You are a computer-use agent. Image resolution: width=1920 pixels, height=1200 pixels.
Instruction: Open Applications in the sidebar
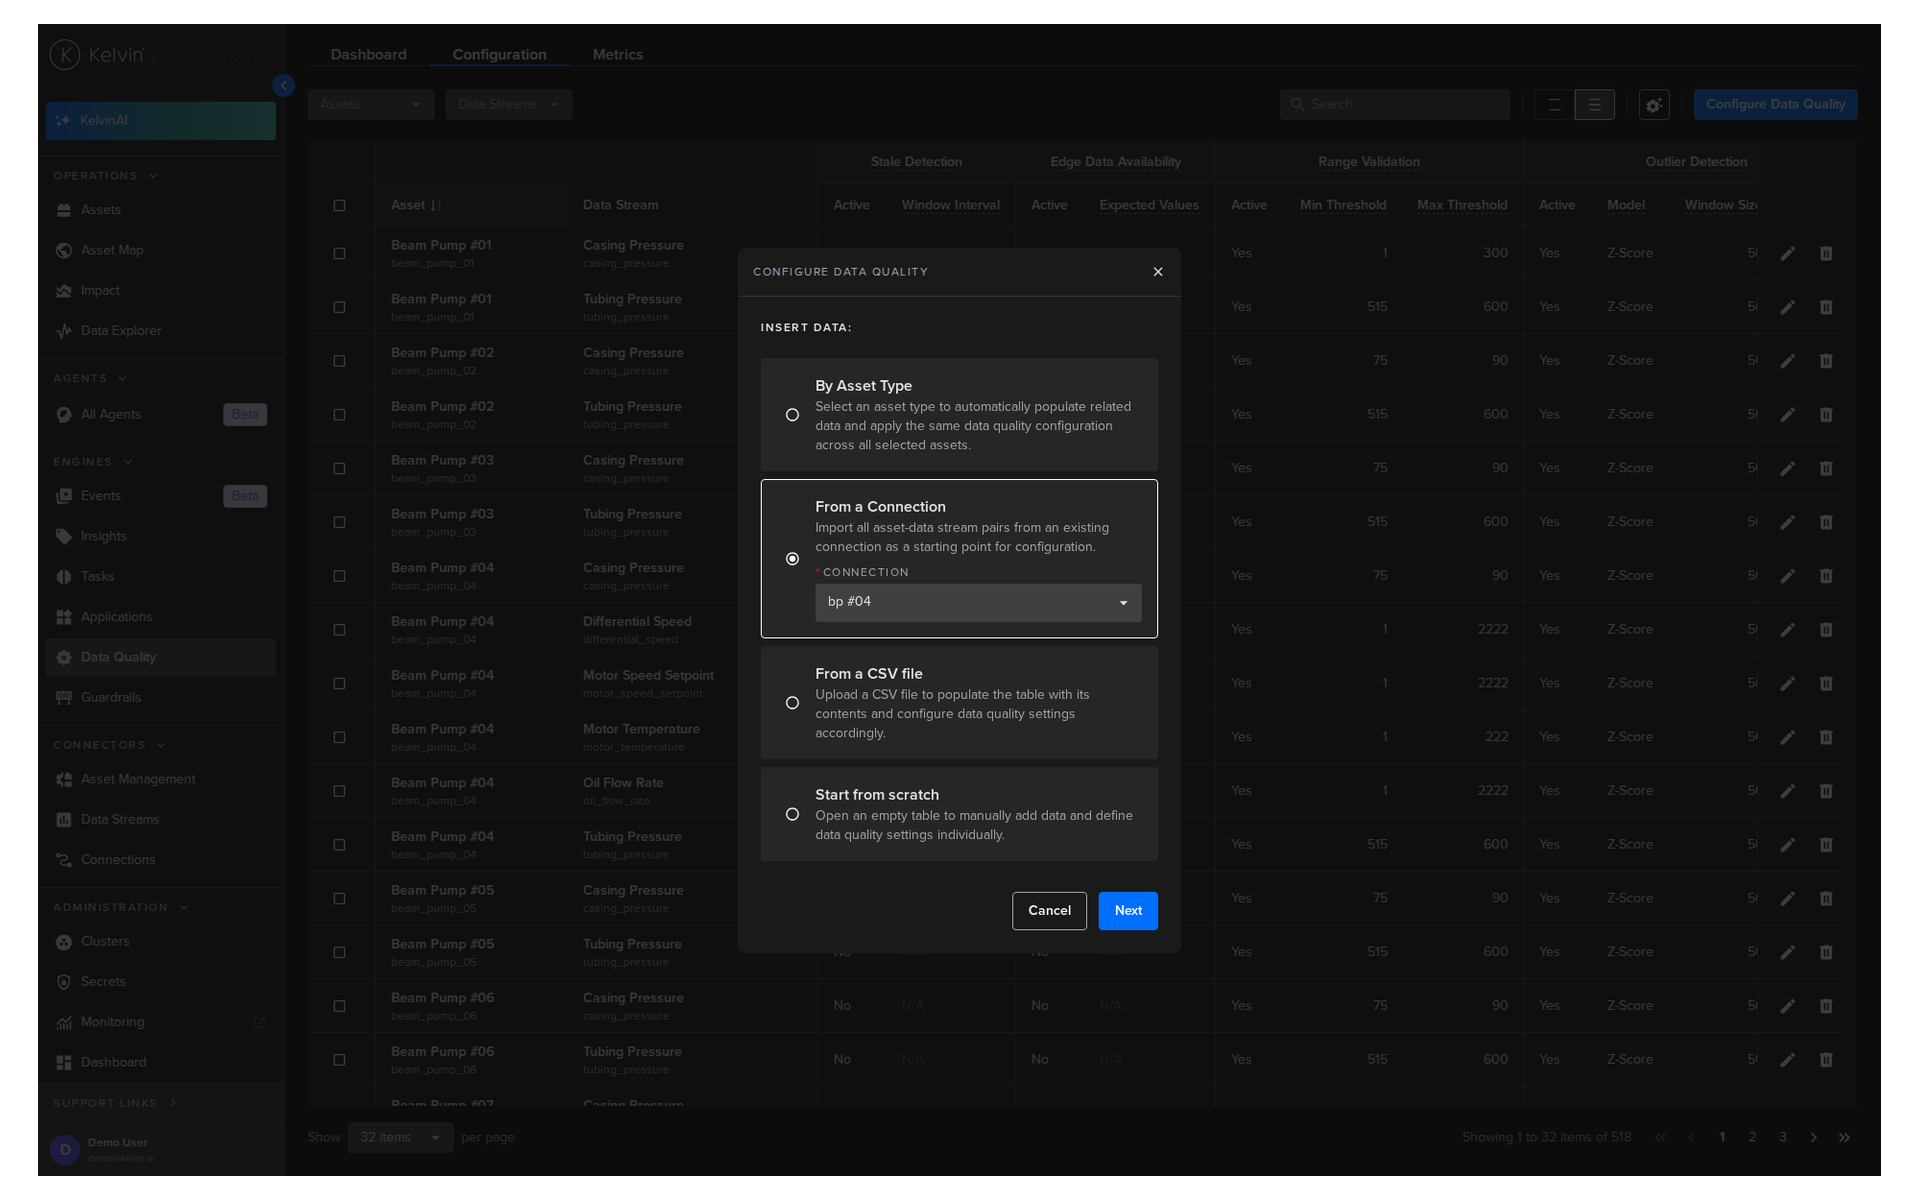[160, 617]
